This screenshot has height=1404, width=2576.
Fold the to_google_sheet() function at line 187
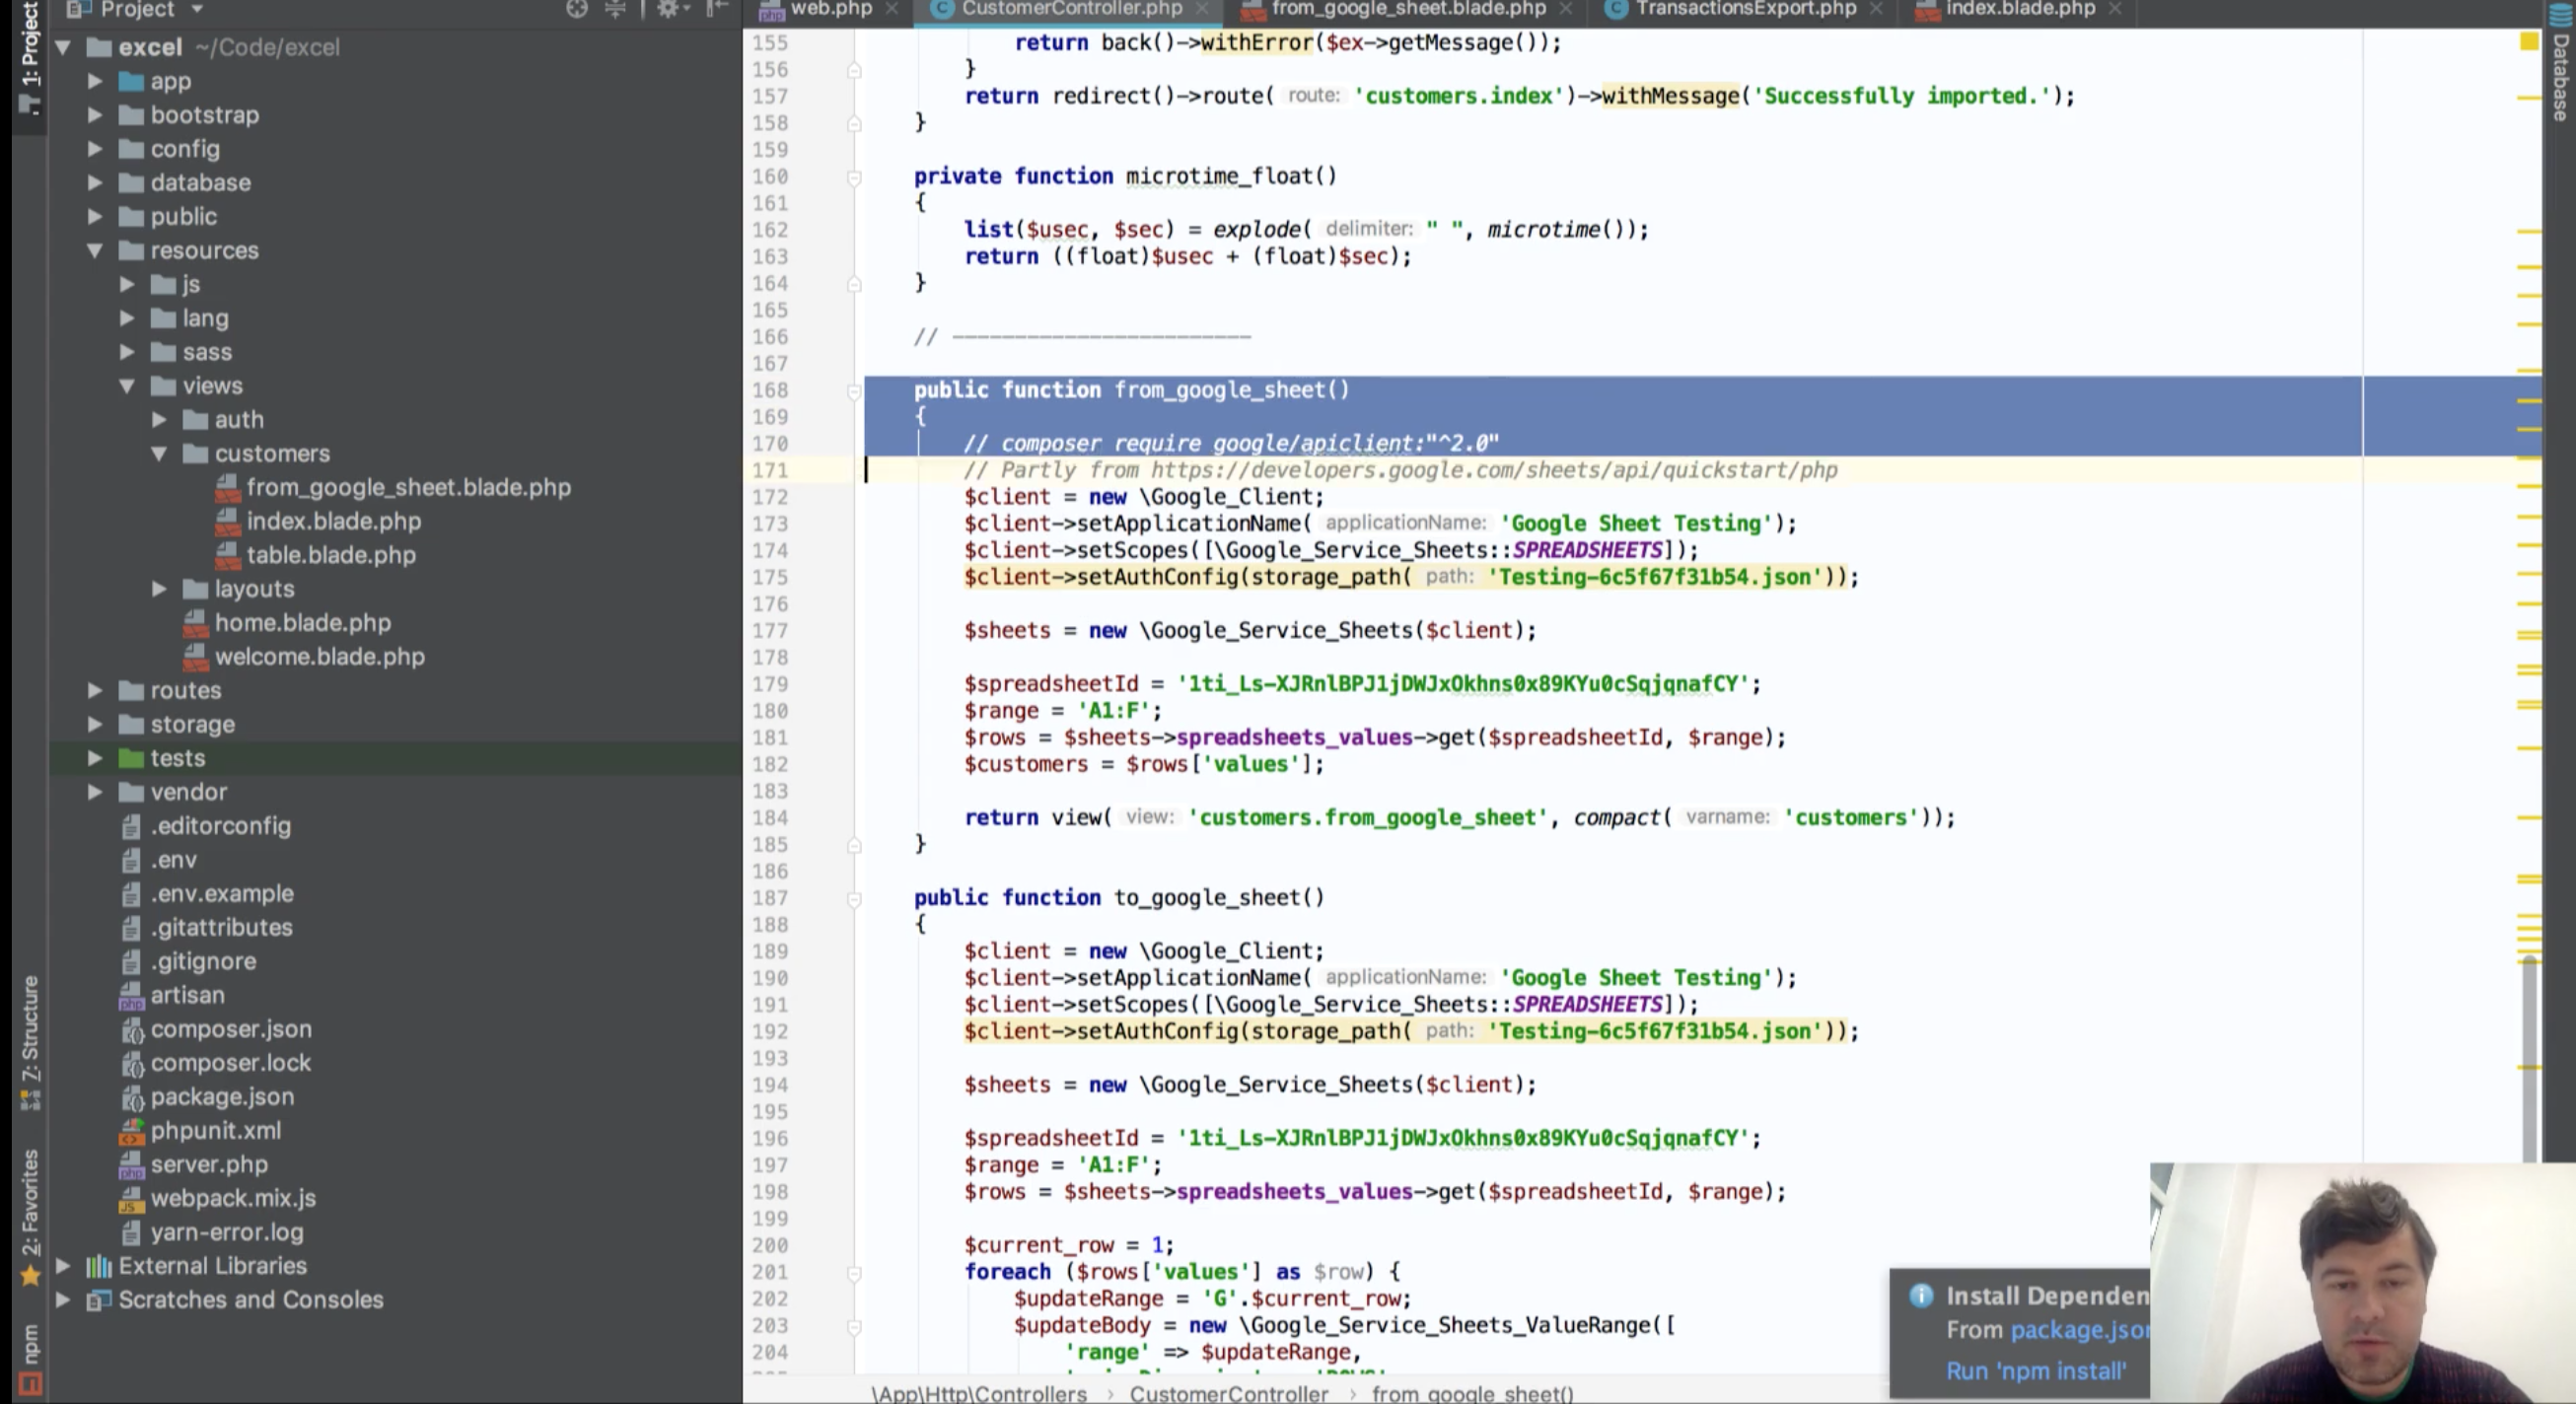point(854,899)
